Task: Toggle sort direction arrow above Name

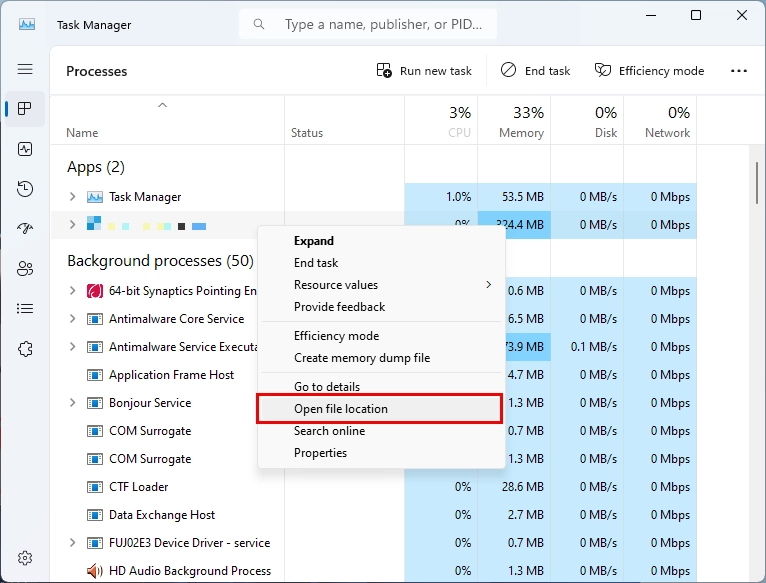Action: click(163, 105)
